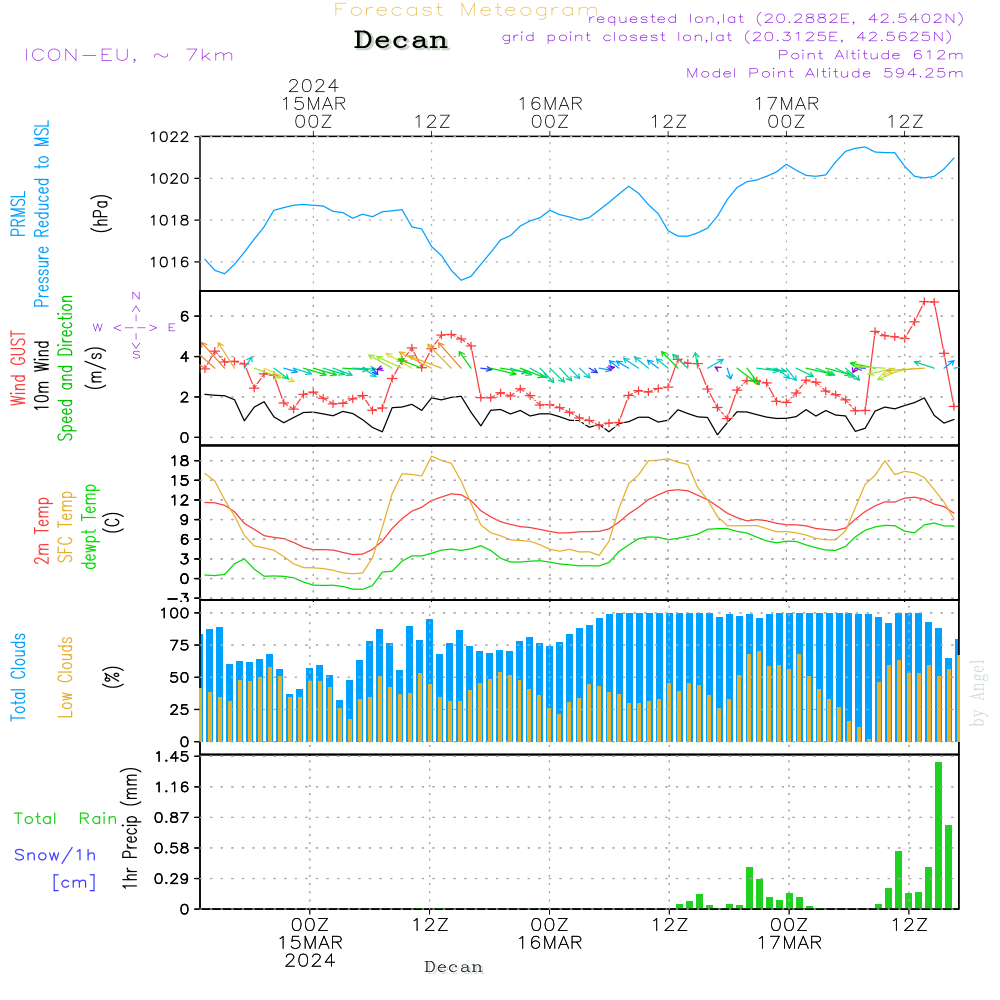
Task: Select the Point Altitude 612m text
Action: tap(870, 55)
